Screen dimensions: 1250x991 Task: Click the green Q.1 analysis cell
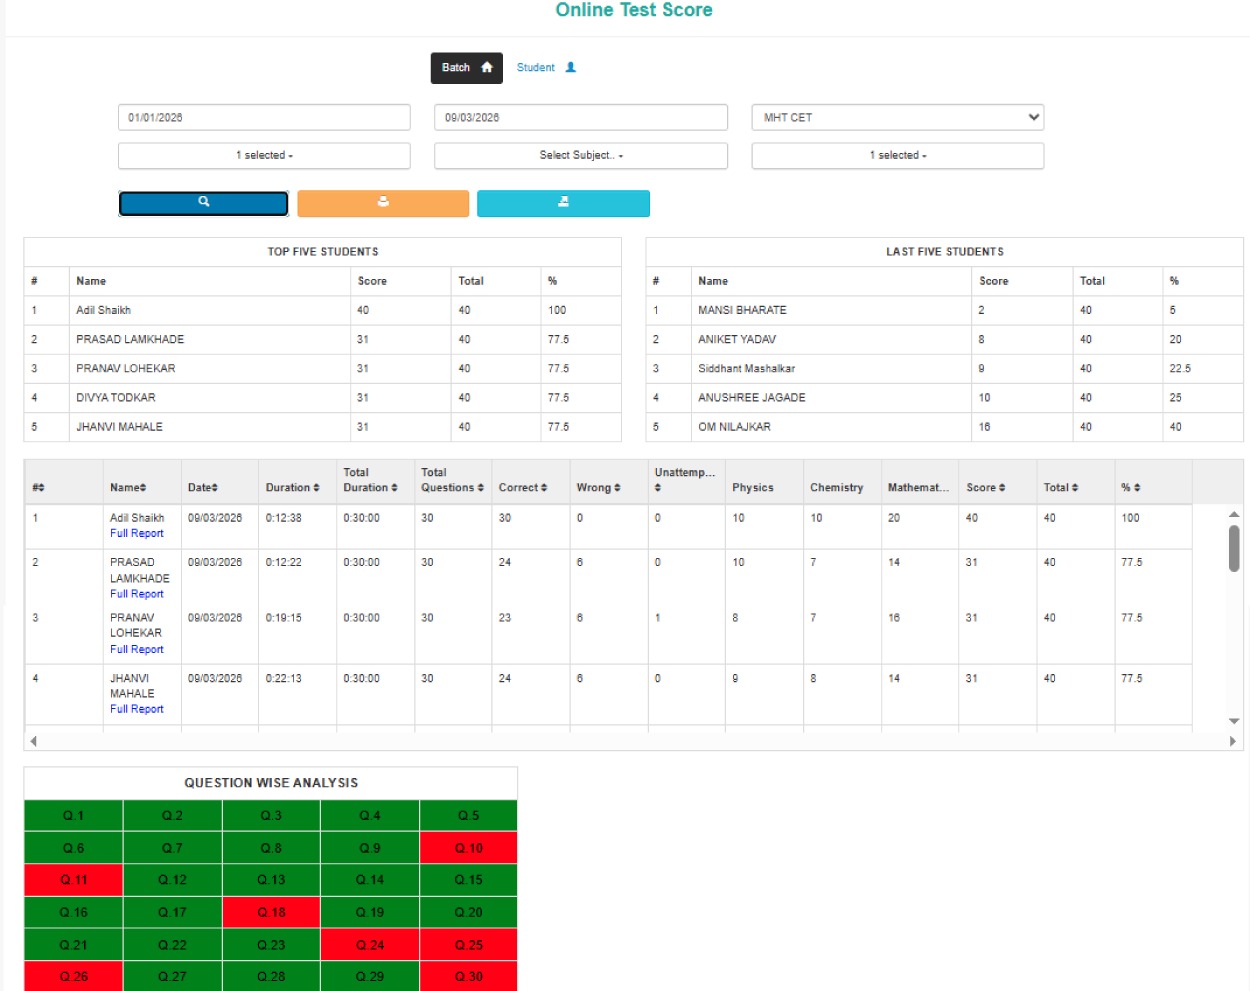pyautogui.click(x=73, y=816)
